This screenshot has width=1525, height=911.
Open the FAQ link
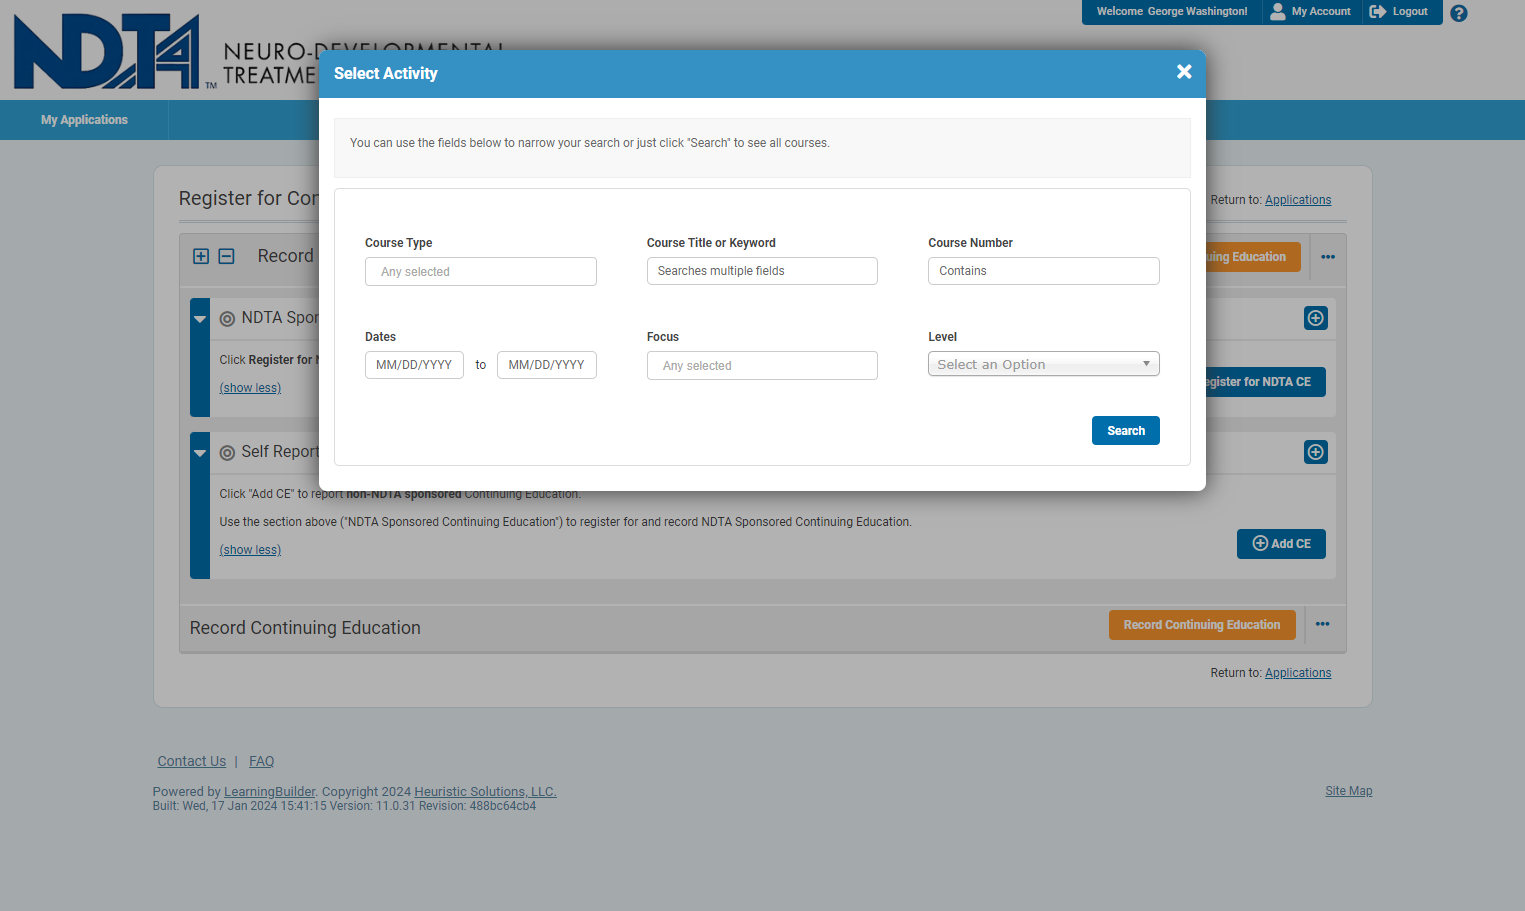(x=261, y=761)
